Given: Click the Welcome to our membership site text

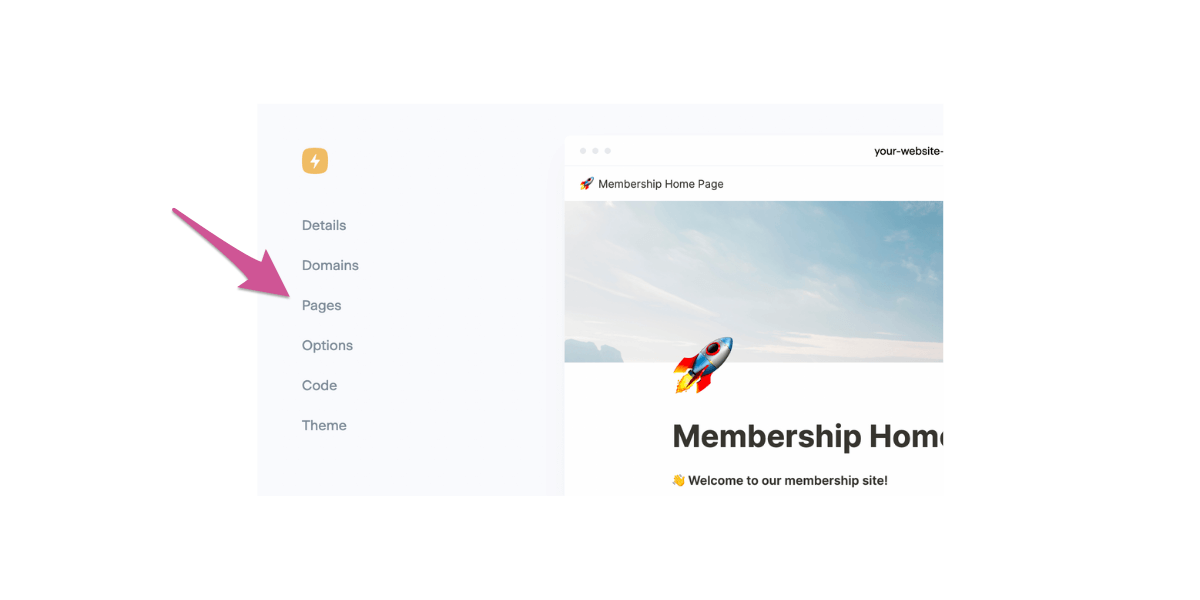Looking at the screenshot, I should coord(788,481).
